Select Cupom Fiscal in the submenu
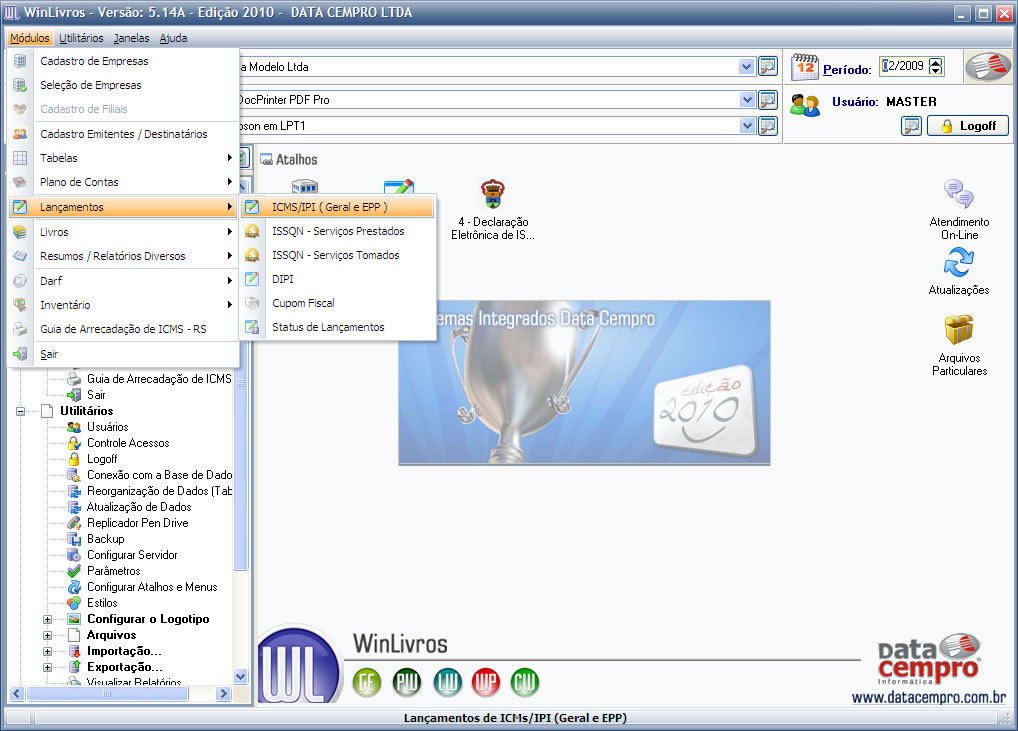 [x=338, y=303]
